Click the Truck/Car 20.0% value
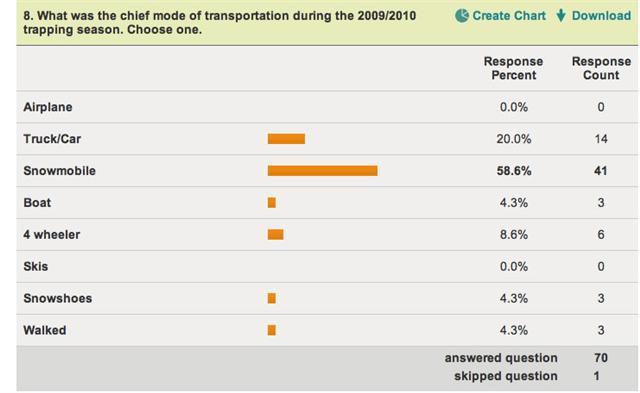The width and height of the screenshot is (640, 393). click(514, 139)
